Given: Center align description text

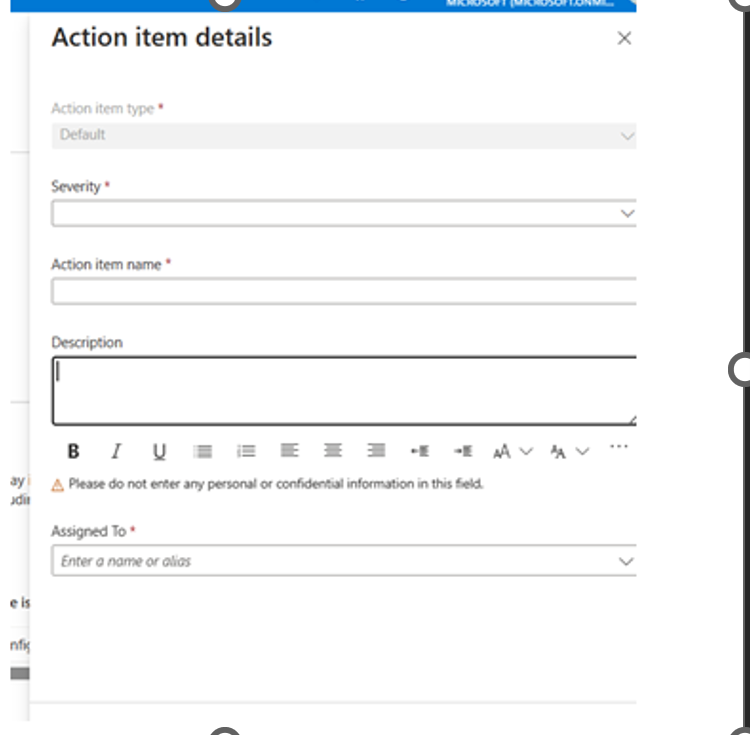Looking at the screenshot, I should 333,450.
